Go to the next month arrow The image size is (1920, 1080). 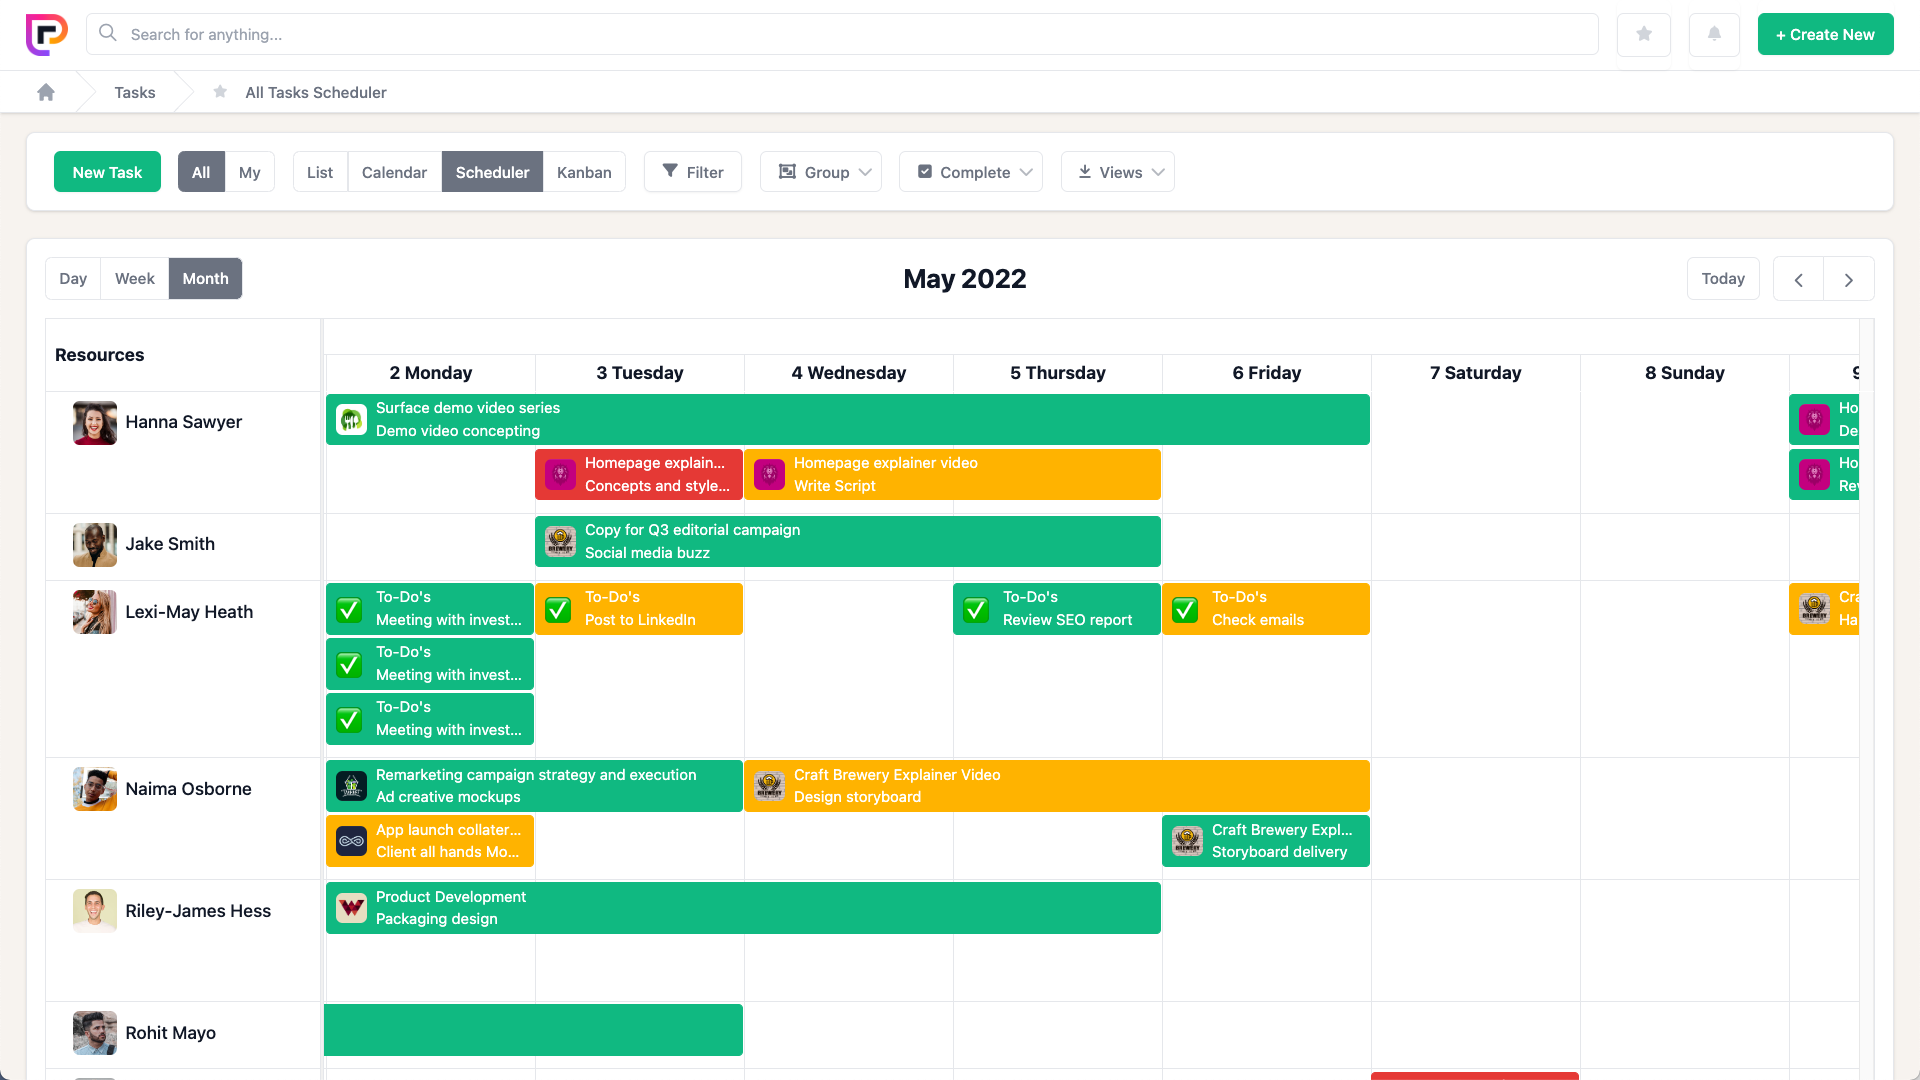pyautogui.click(x=1848, y=279)
